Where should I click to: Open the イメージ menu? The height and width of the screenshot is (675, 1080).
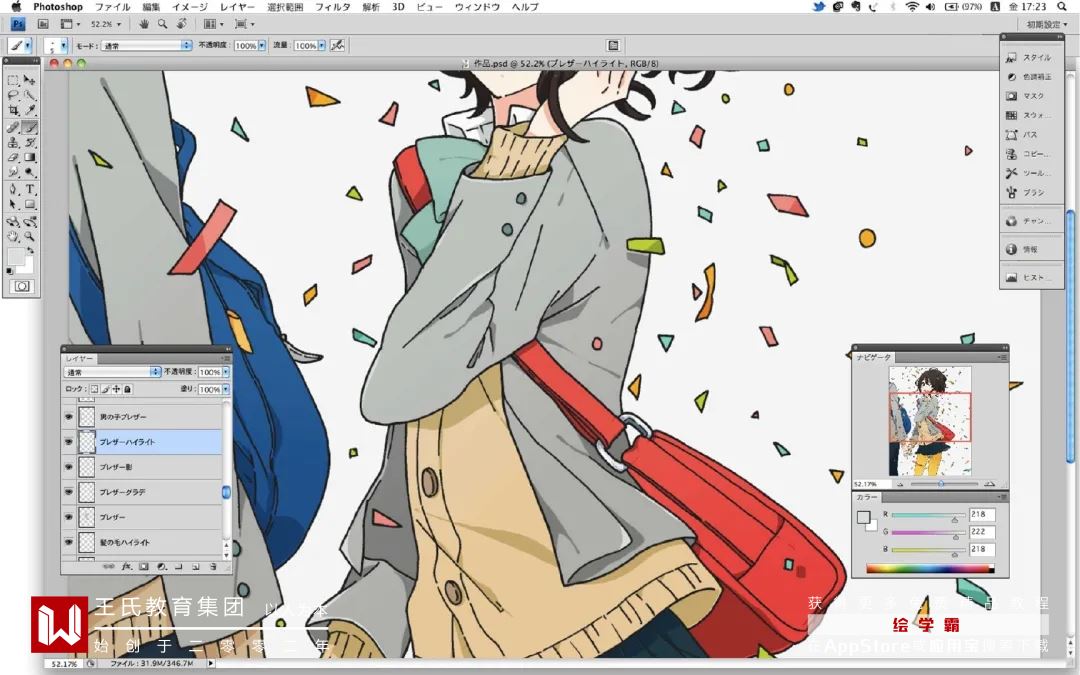pos(189,7)
